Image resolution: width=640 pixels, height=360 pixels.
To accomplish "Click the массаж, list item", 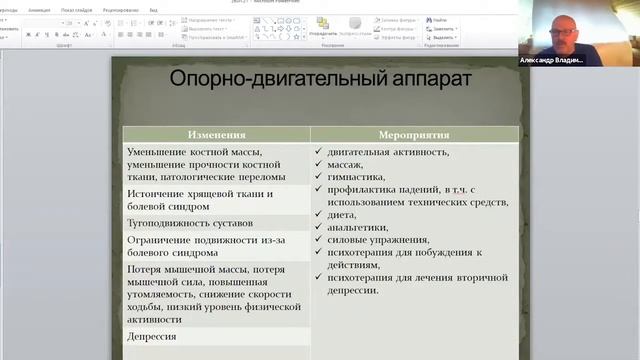I will tap(345, 165).
